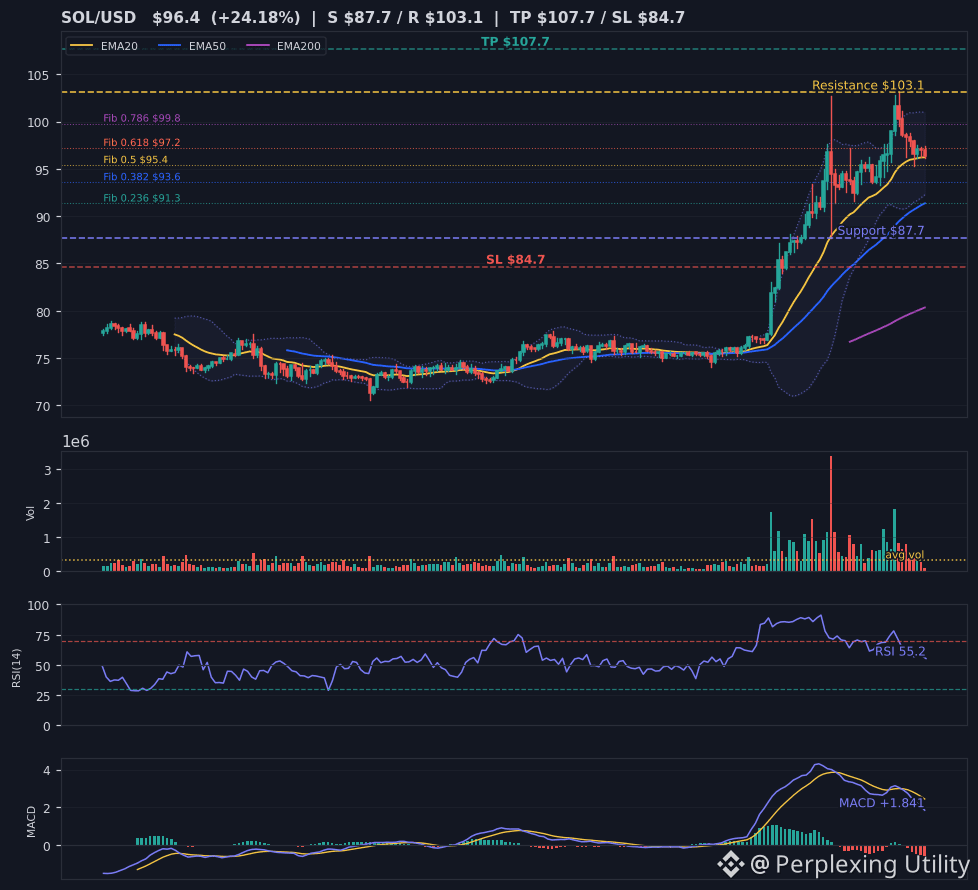Click the 'Vol' axis label
This screenshot has width=978, height=890.
point(31,513)
